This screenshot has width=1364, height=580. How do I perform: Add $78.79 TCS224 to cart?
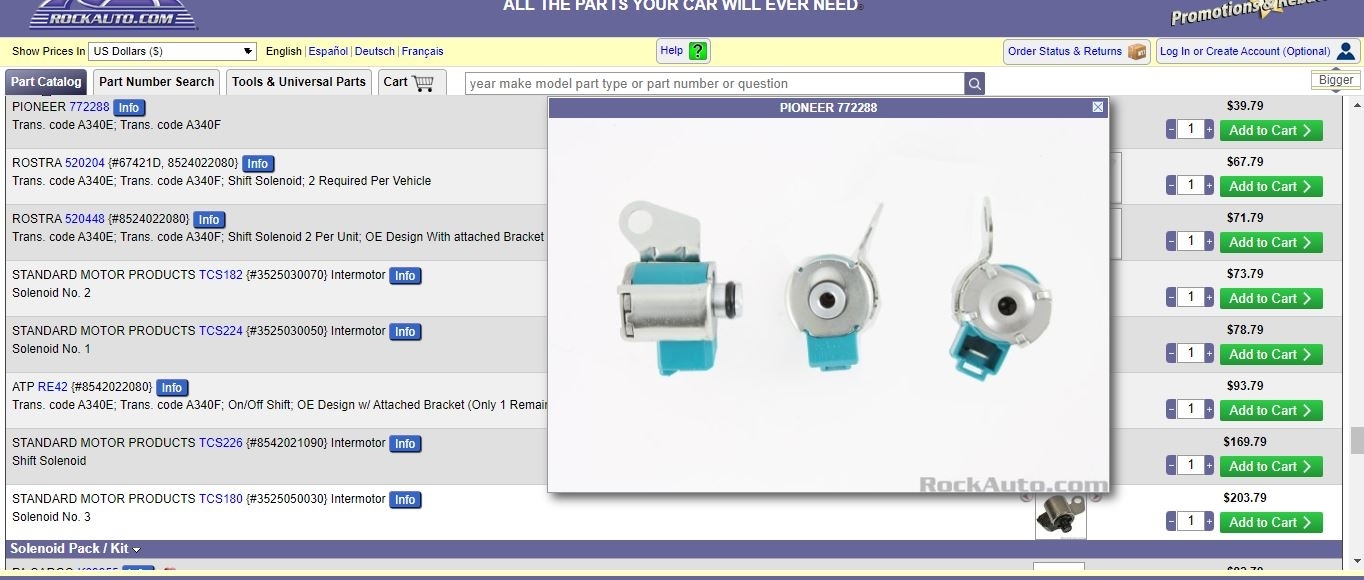click(x=1271, y=354)
